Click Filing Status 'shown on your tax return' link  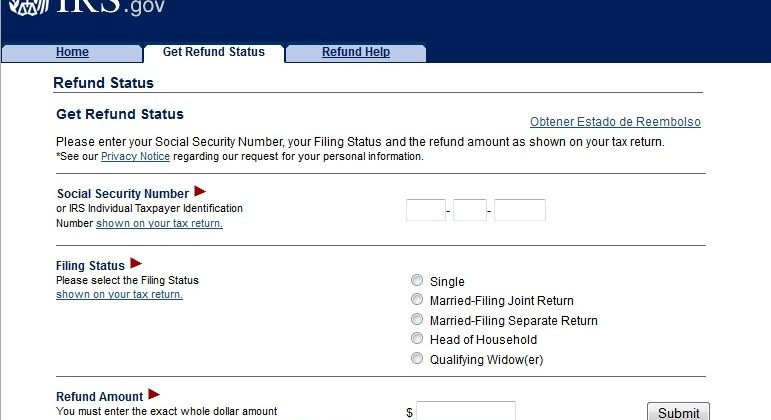click(x=119, y=295)
